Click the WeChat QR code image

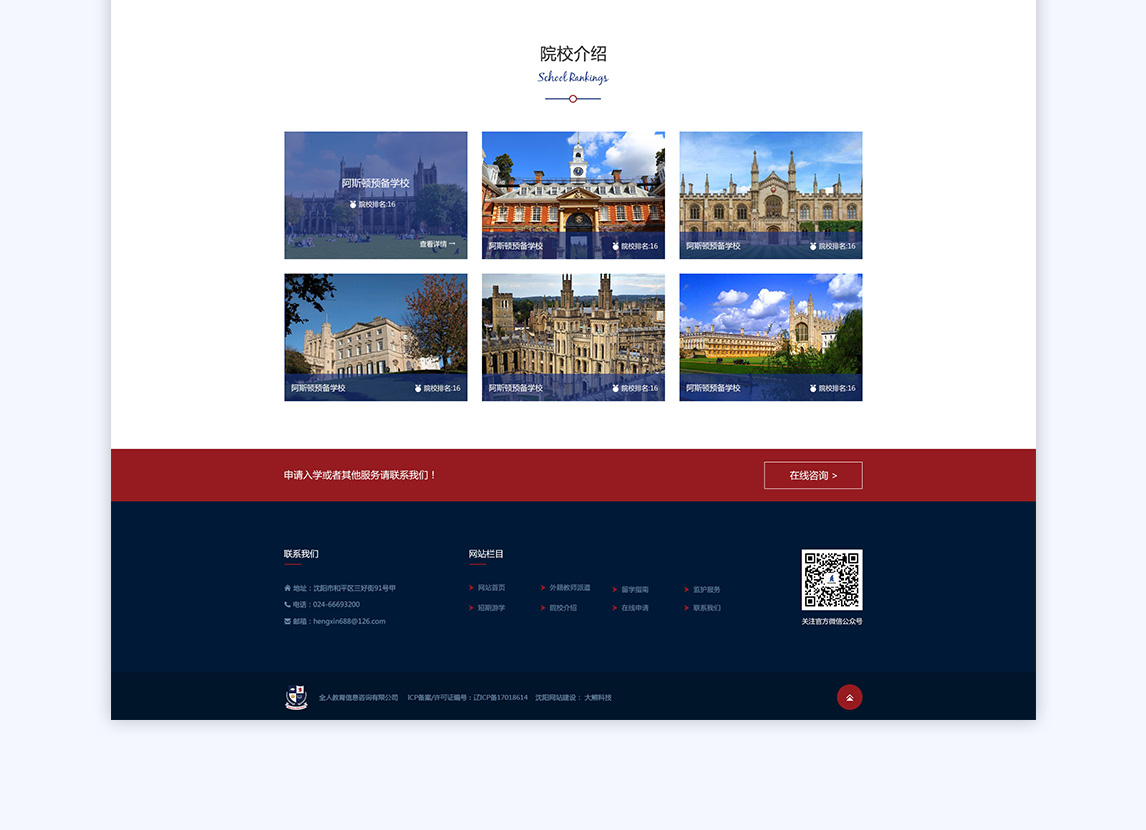tap(831, 579)
